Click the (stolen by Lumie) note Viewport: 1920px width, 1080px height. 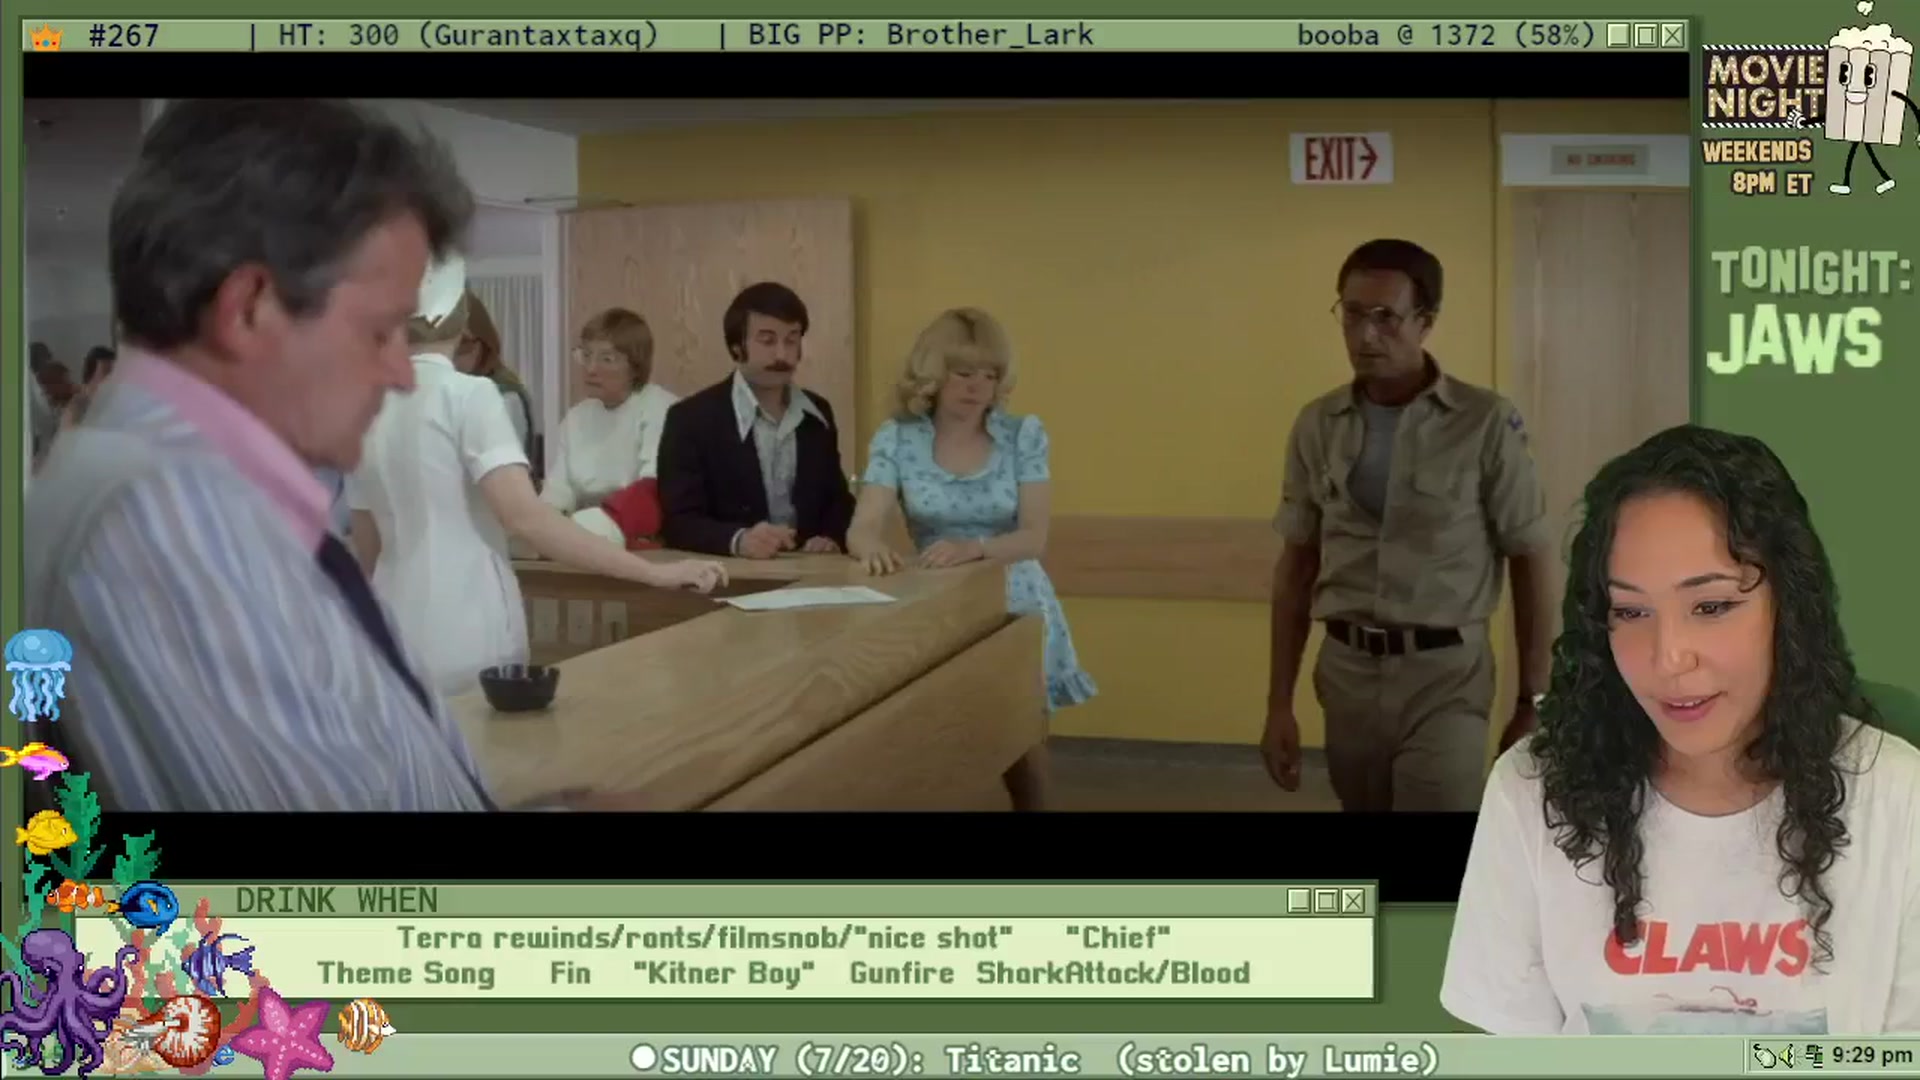tap(1277, 1059)
